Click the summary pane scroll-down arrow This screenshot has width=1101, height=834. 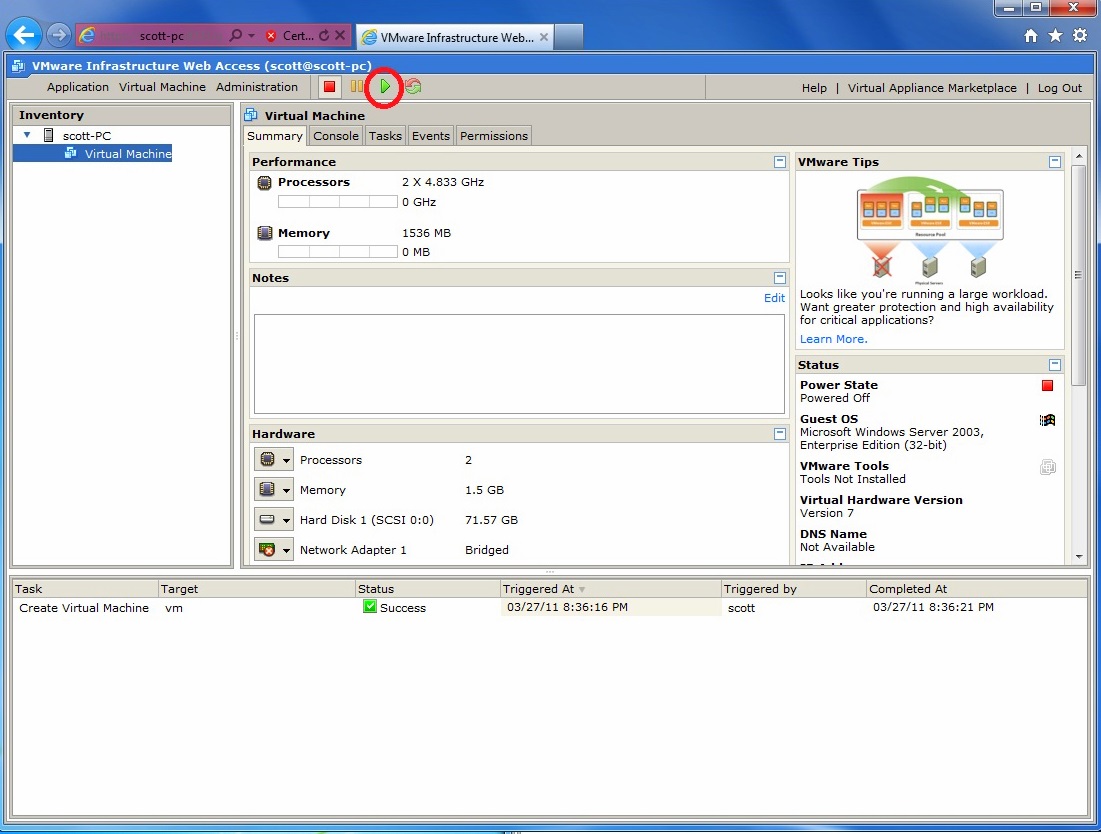point(1079,557)
